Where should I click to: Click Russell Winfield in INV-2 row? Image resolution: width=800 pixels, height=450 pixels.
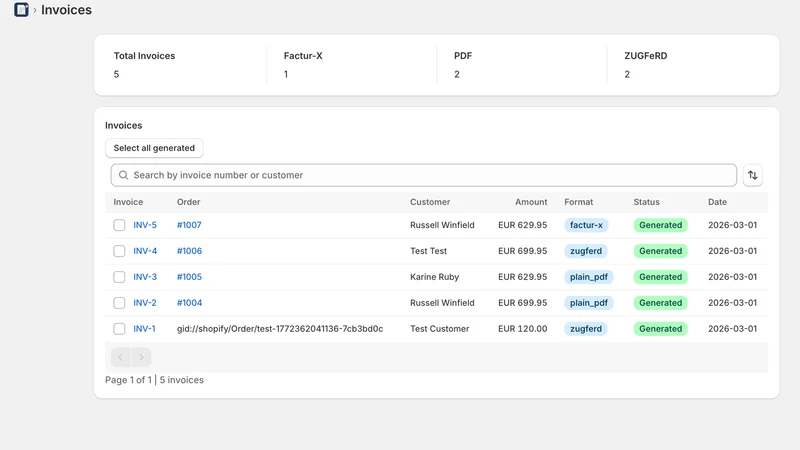pos(442,303)
